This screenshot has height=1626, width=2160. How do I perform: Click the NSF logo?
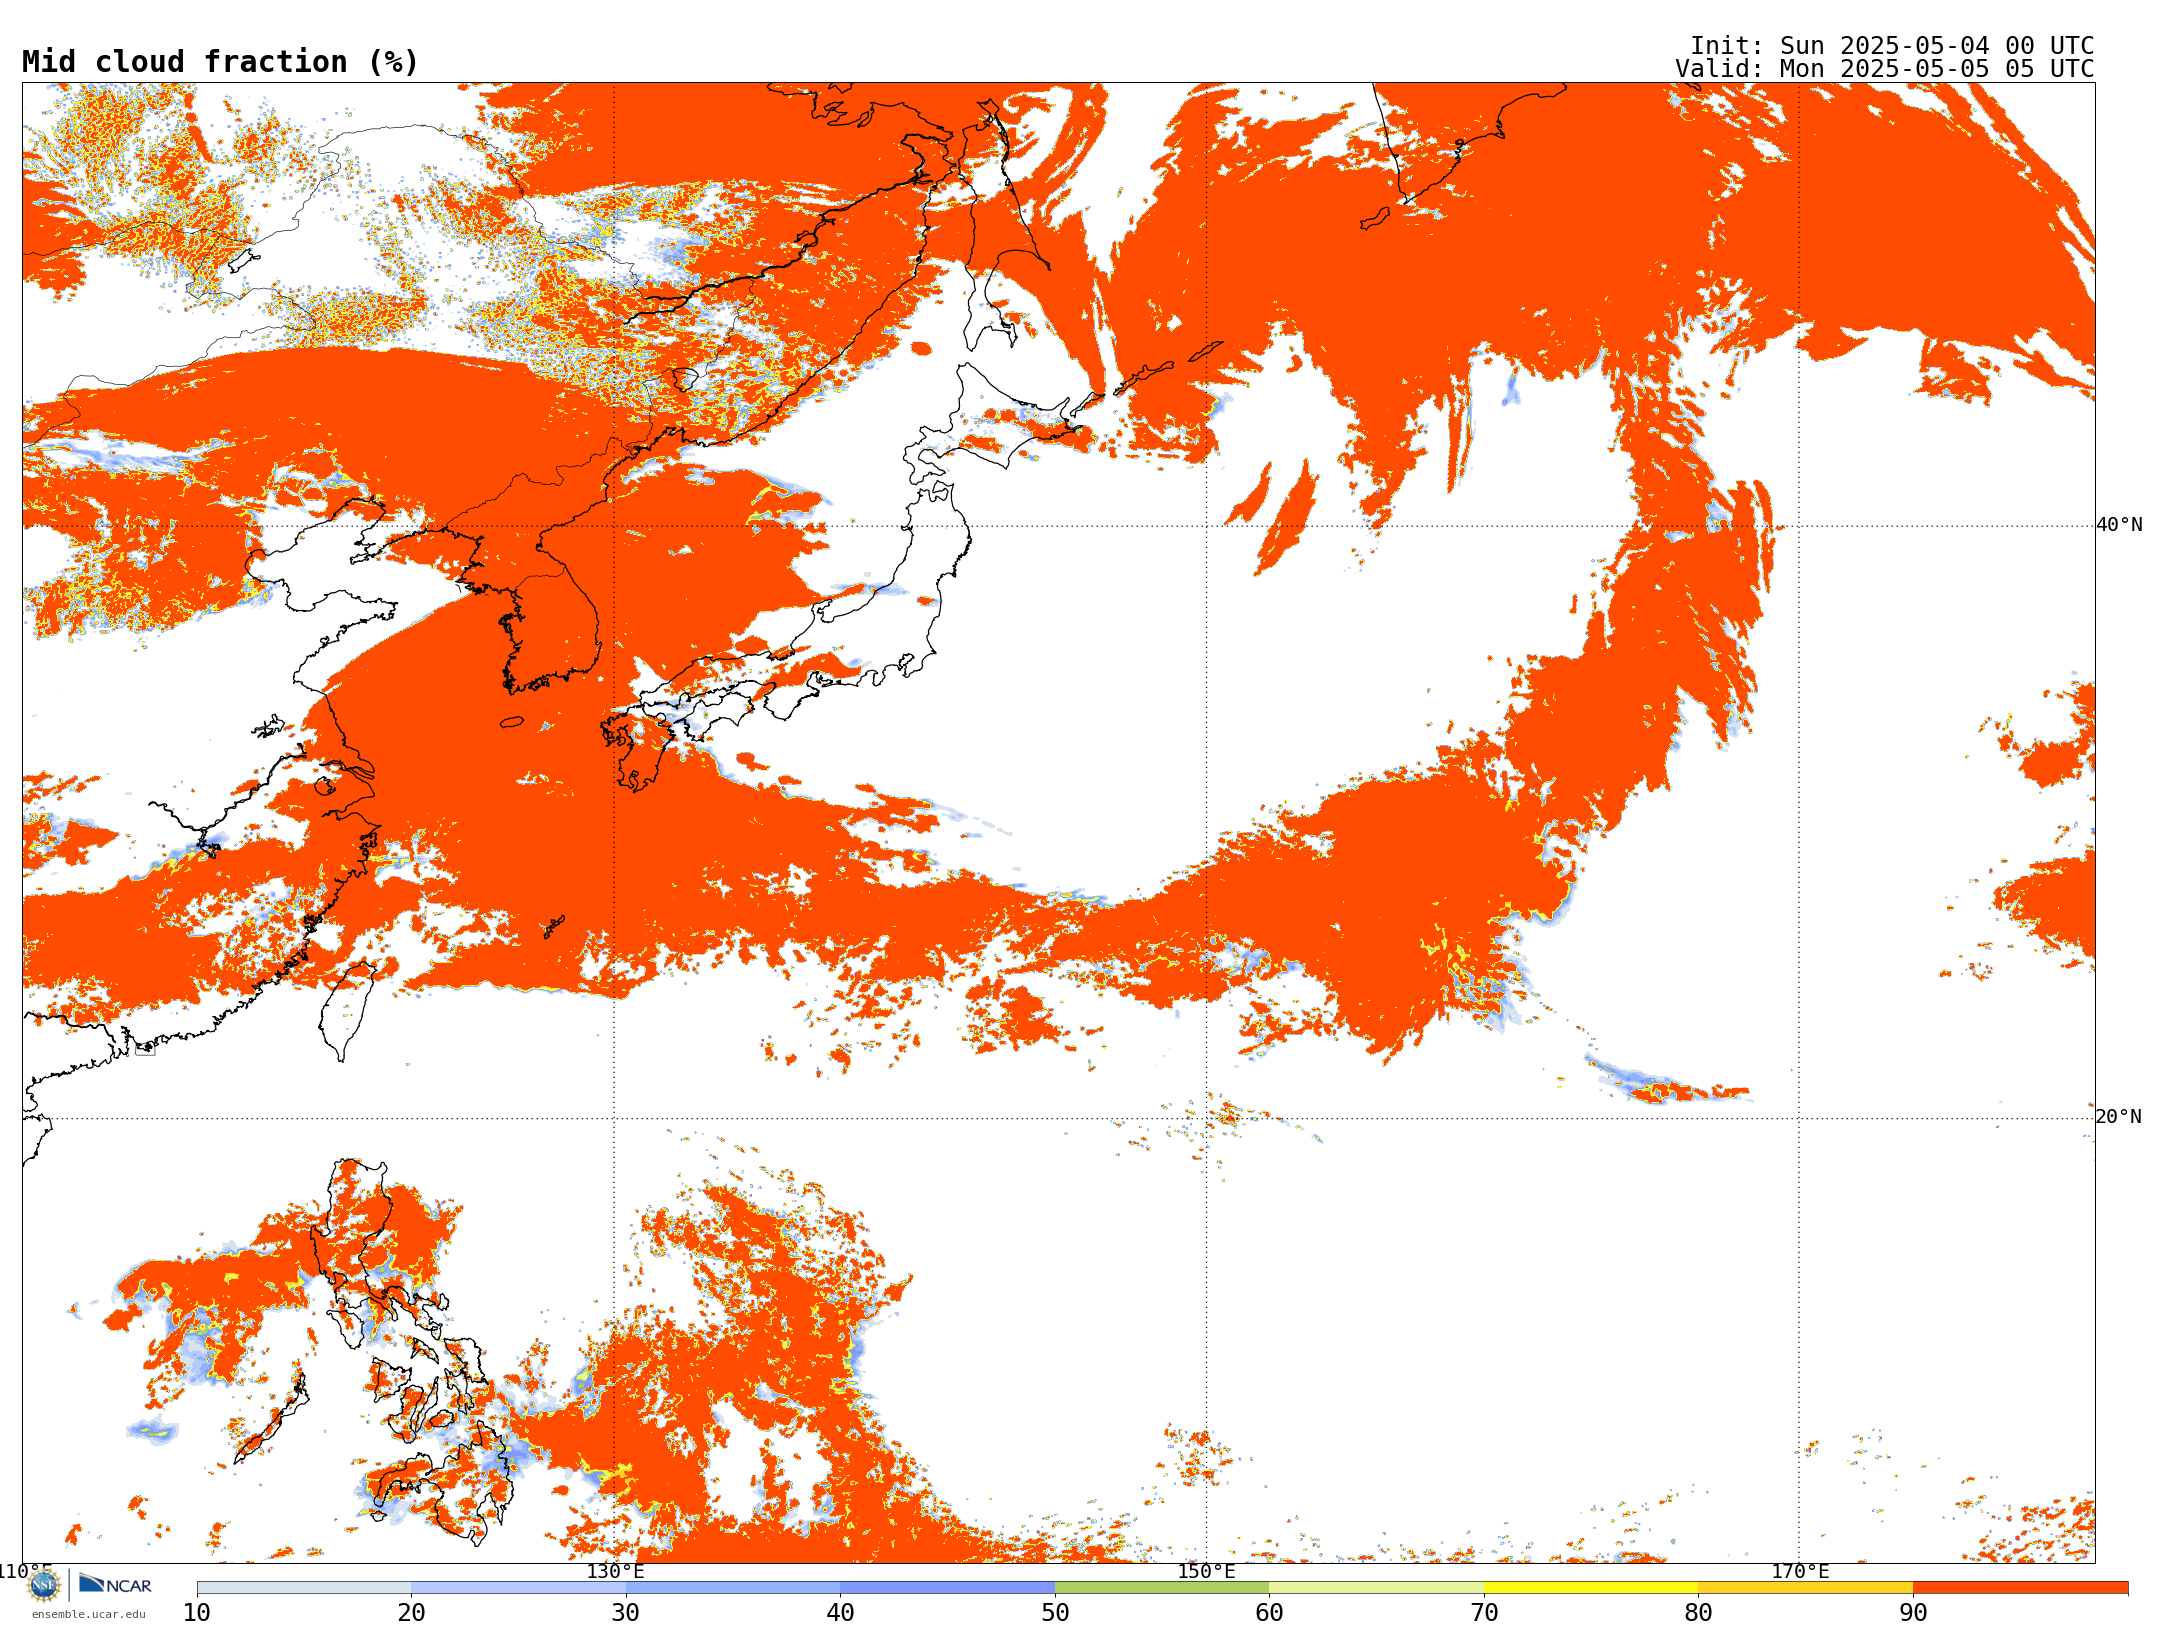coord(44,1585)
